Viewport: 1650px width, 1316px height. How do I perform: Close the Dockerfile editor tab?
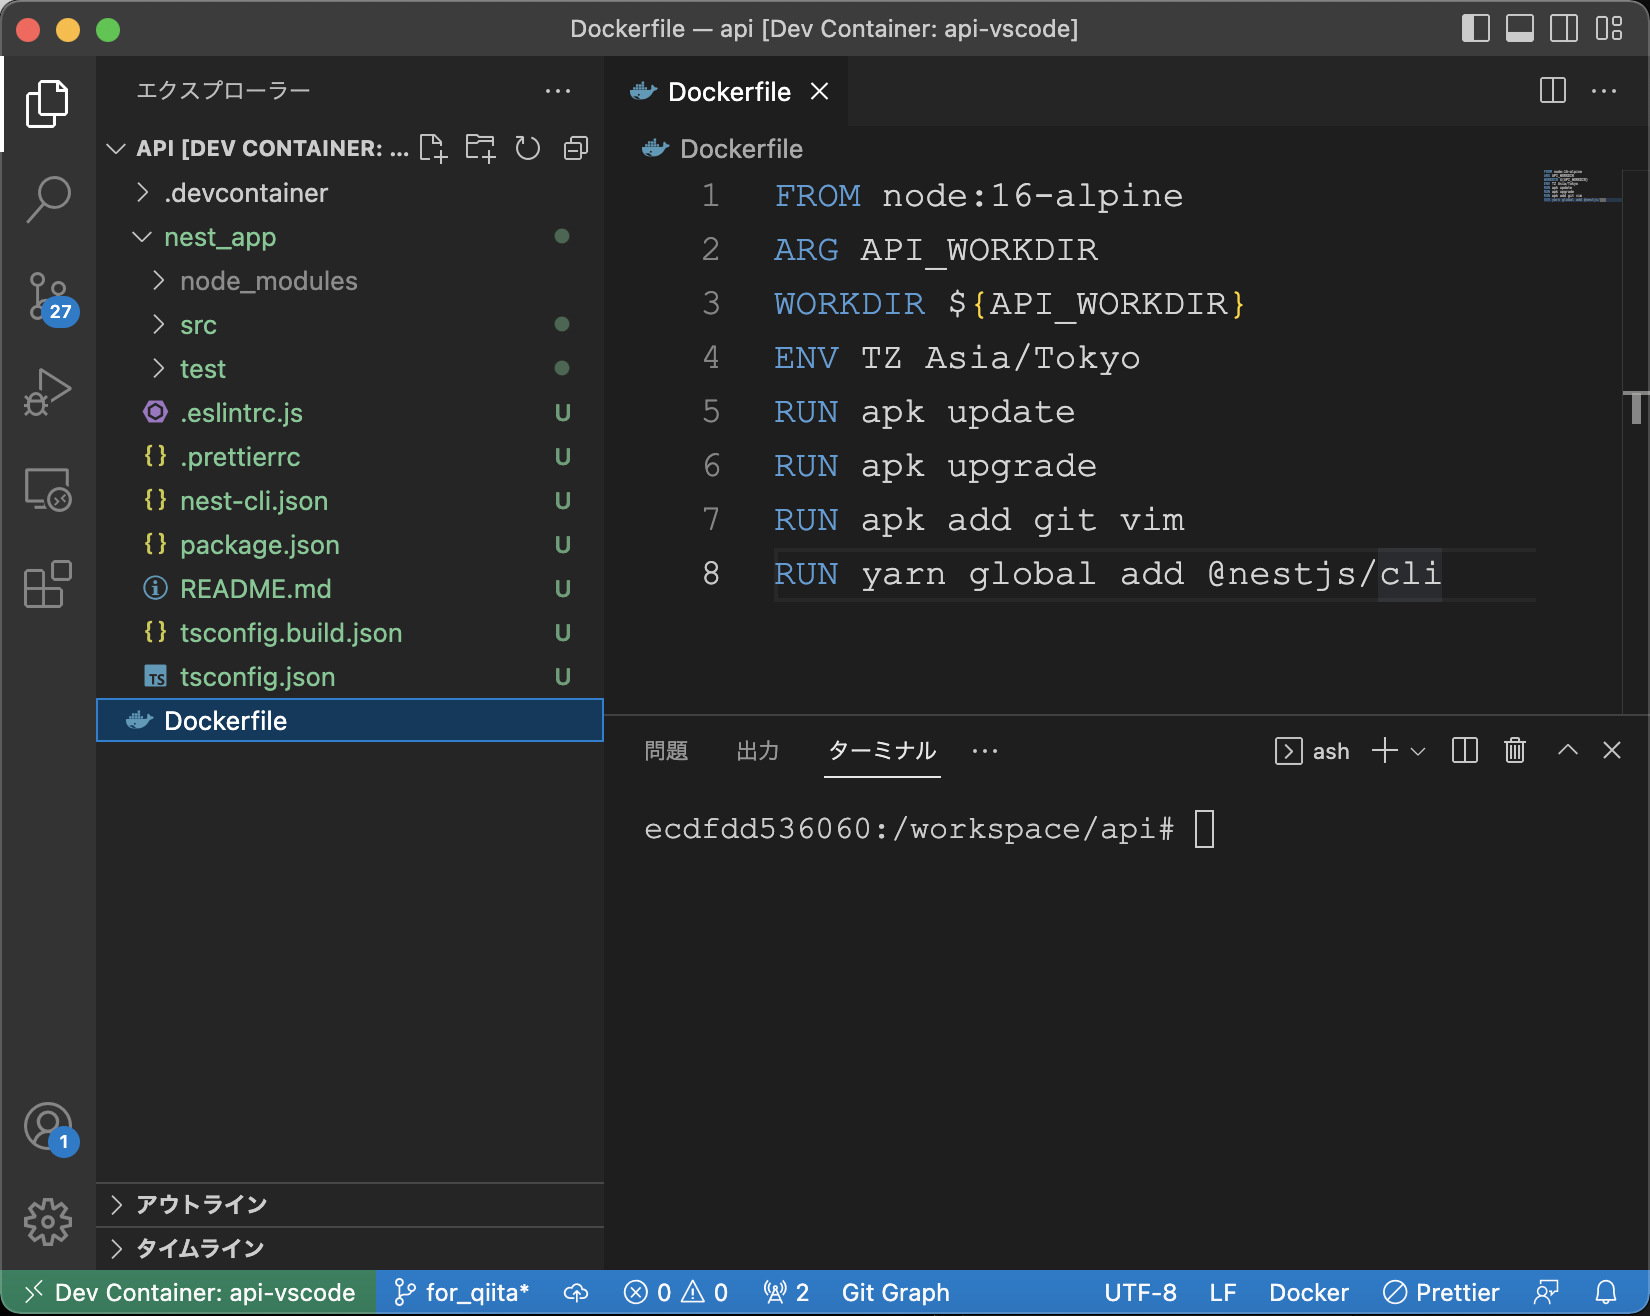point(820,91)
